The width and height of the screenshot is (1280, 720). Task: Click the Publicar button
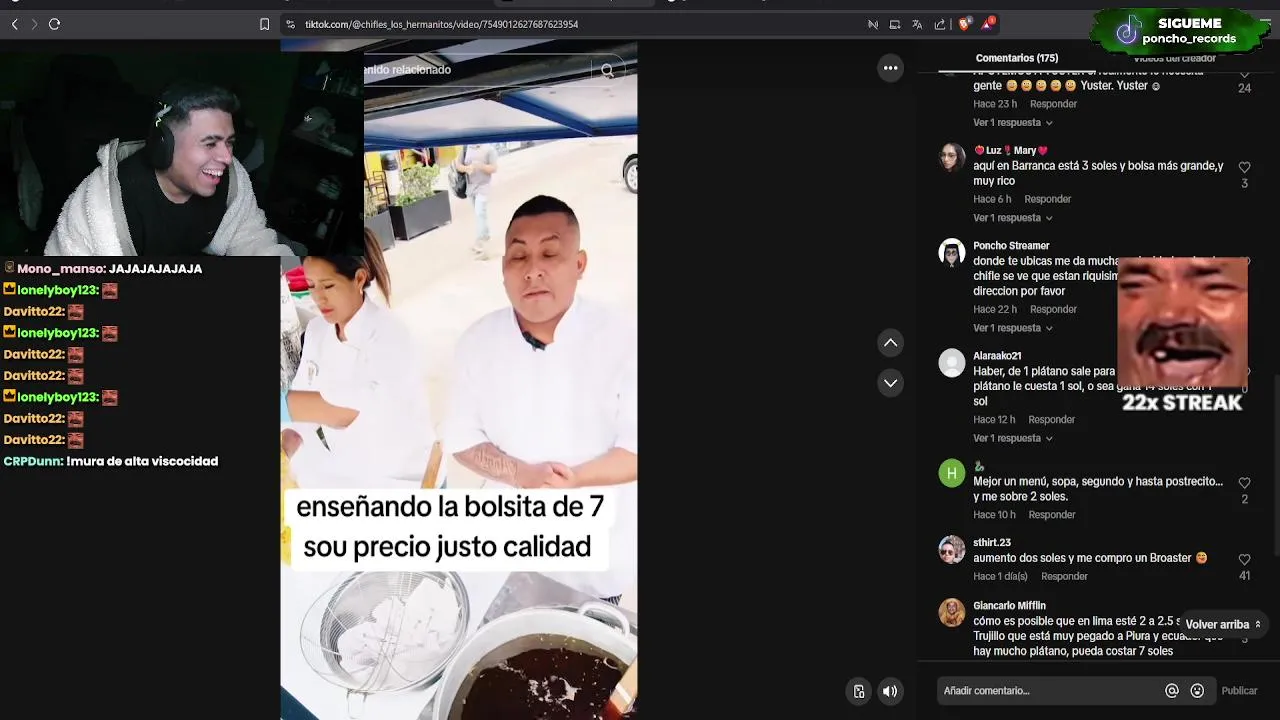click(x=1239, y=691)
